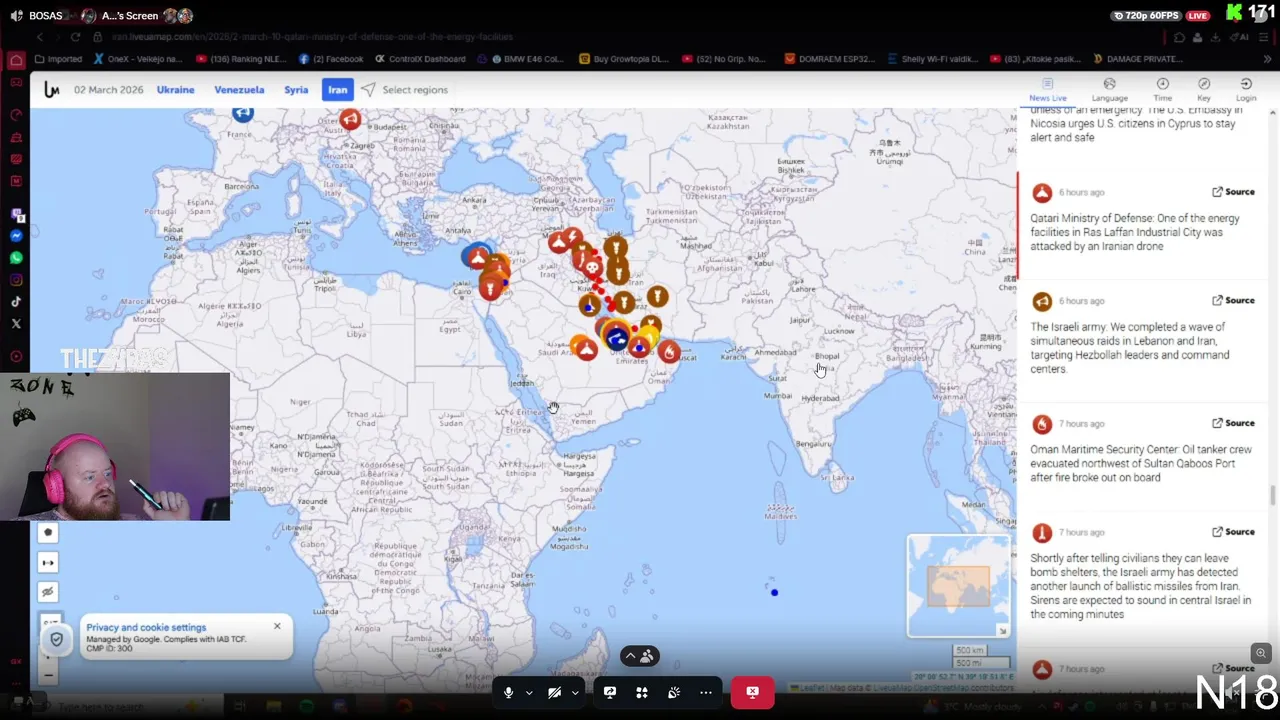Click the home icon in browser sidebar
The width and height of the screenshot is (1280, 720).
pos(16,60)
